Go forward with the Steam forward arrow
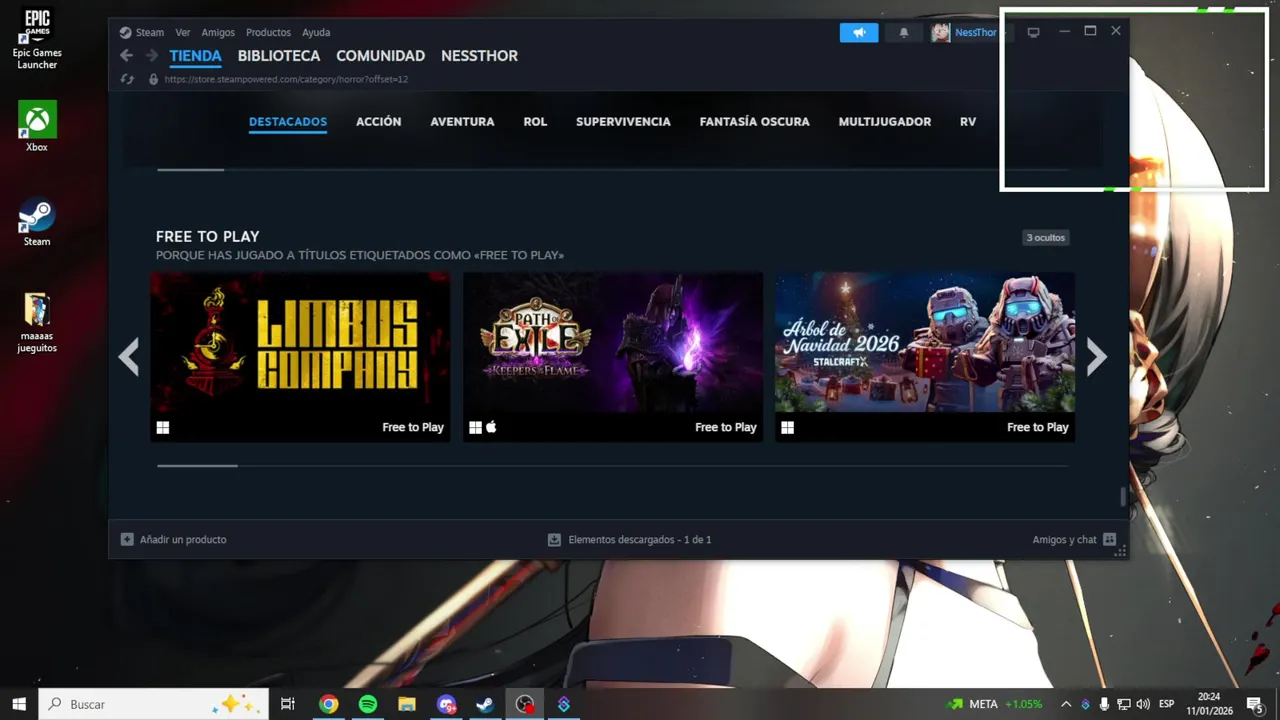Image resolution: width=1280 pixels, height=720 pixels. point(152,56)
